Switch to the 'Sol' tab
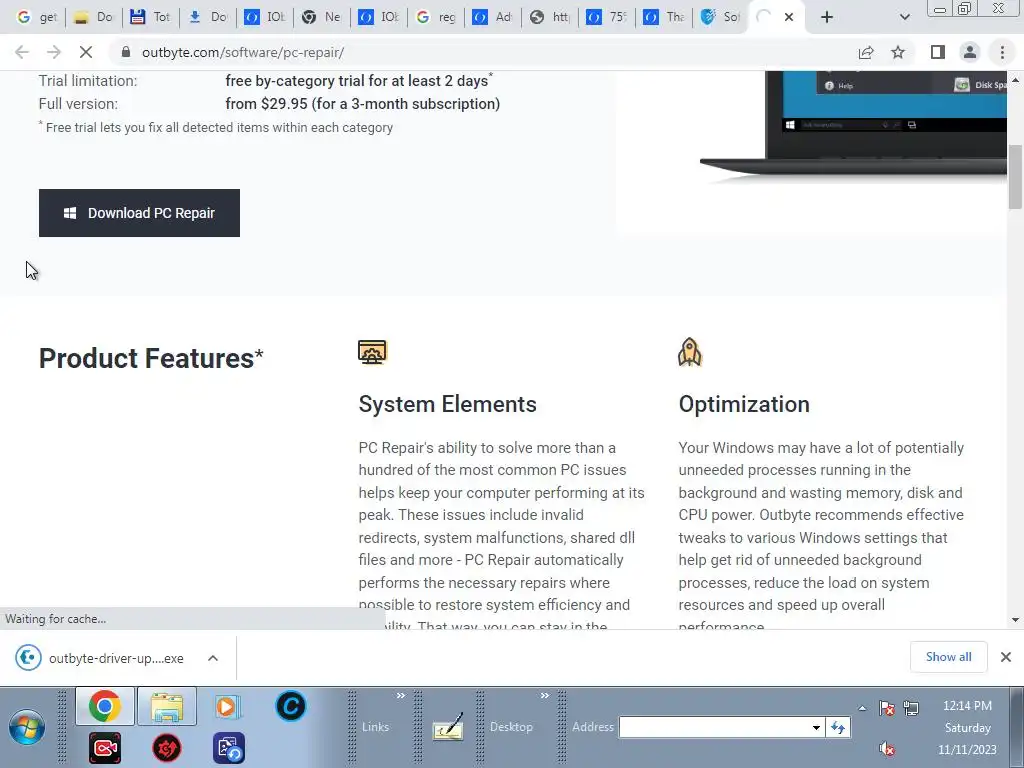Image resolution: width=1024 pixels, height=768 pixels. (721, 18)
